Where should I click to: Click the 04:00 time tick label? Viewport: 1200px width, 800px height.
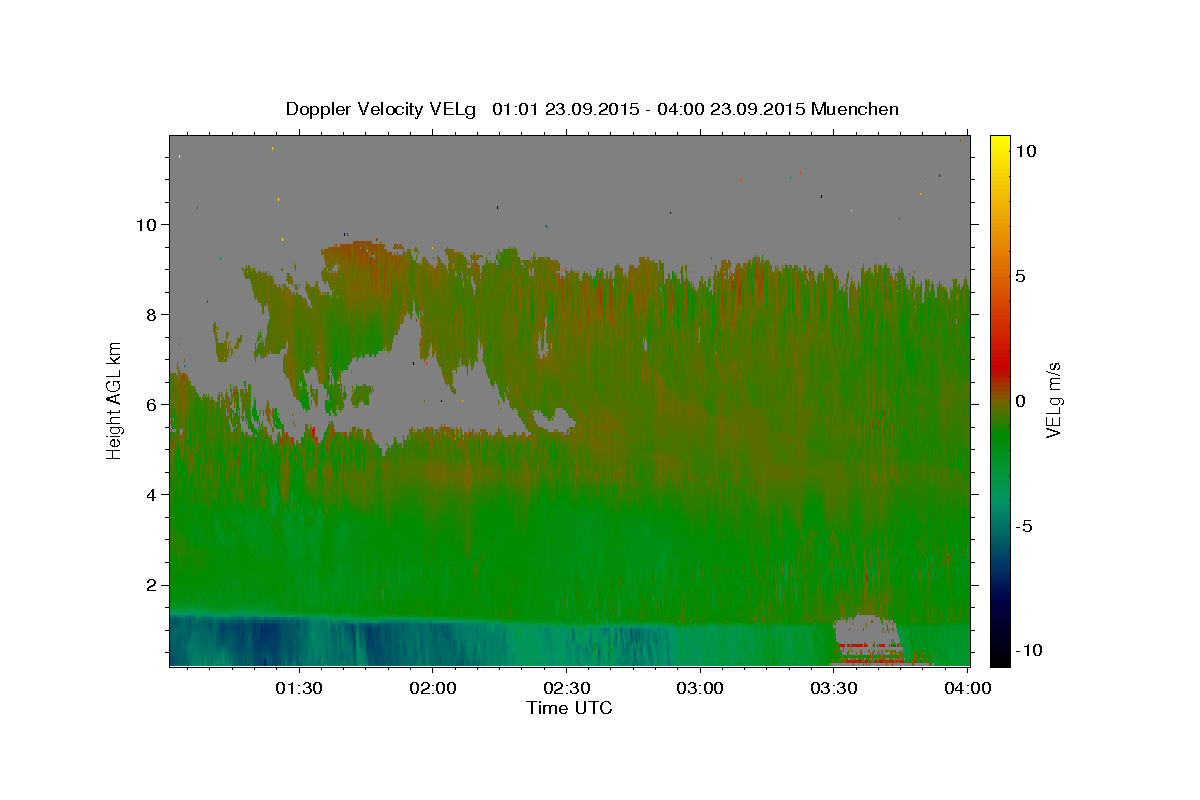(967, 689)
